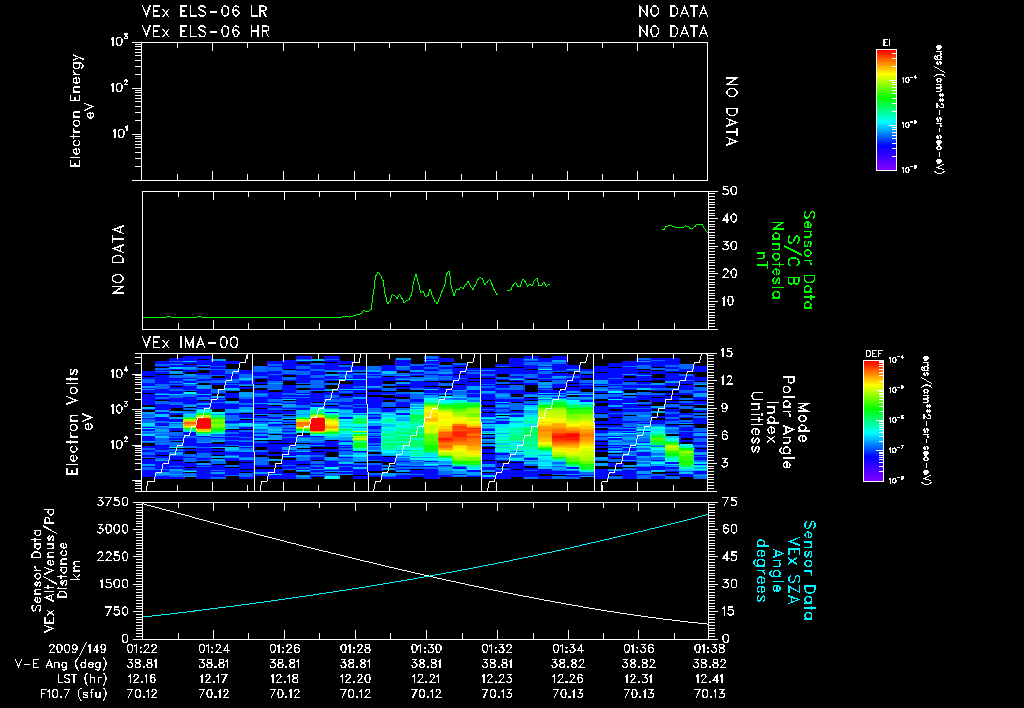
Task: Click the 45 tick on SZA axis
Action: coord(730,556)
